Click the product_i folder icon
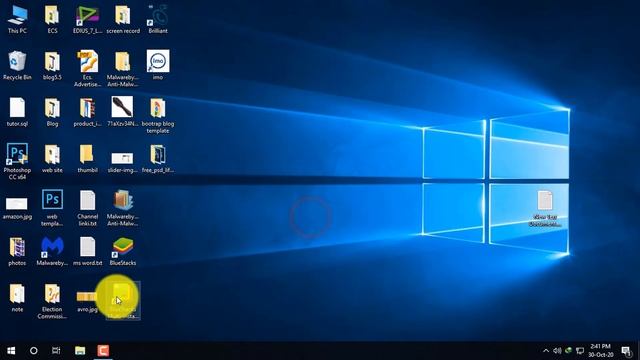640x360 pixels. 87,112
